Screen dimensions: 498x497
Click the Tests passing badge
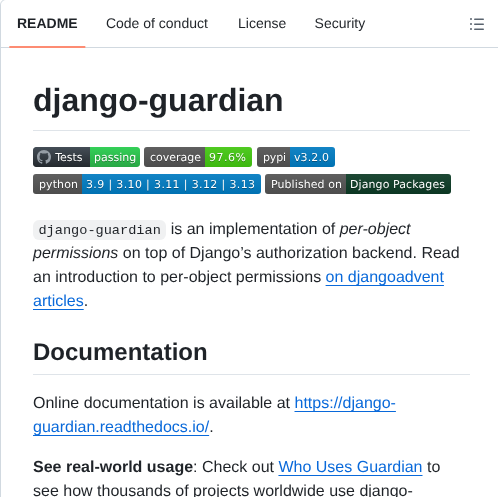pyautogui.click(x=86, y=157)
